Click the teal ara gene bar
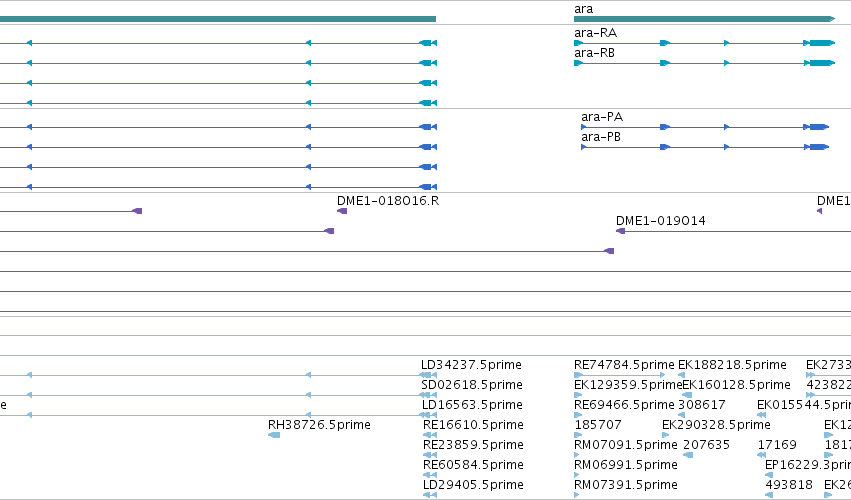The height and width of the screenshot is (500, 851). [704, 19]
